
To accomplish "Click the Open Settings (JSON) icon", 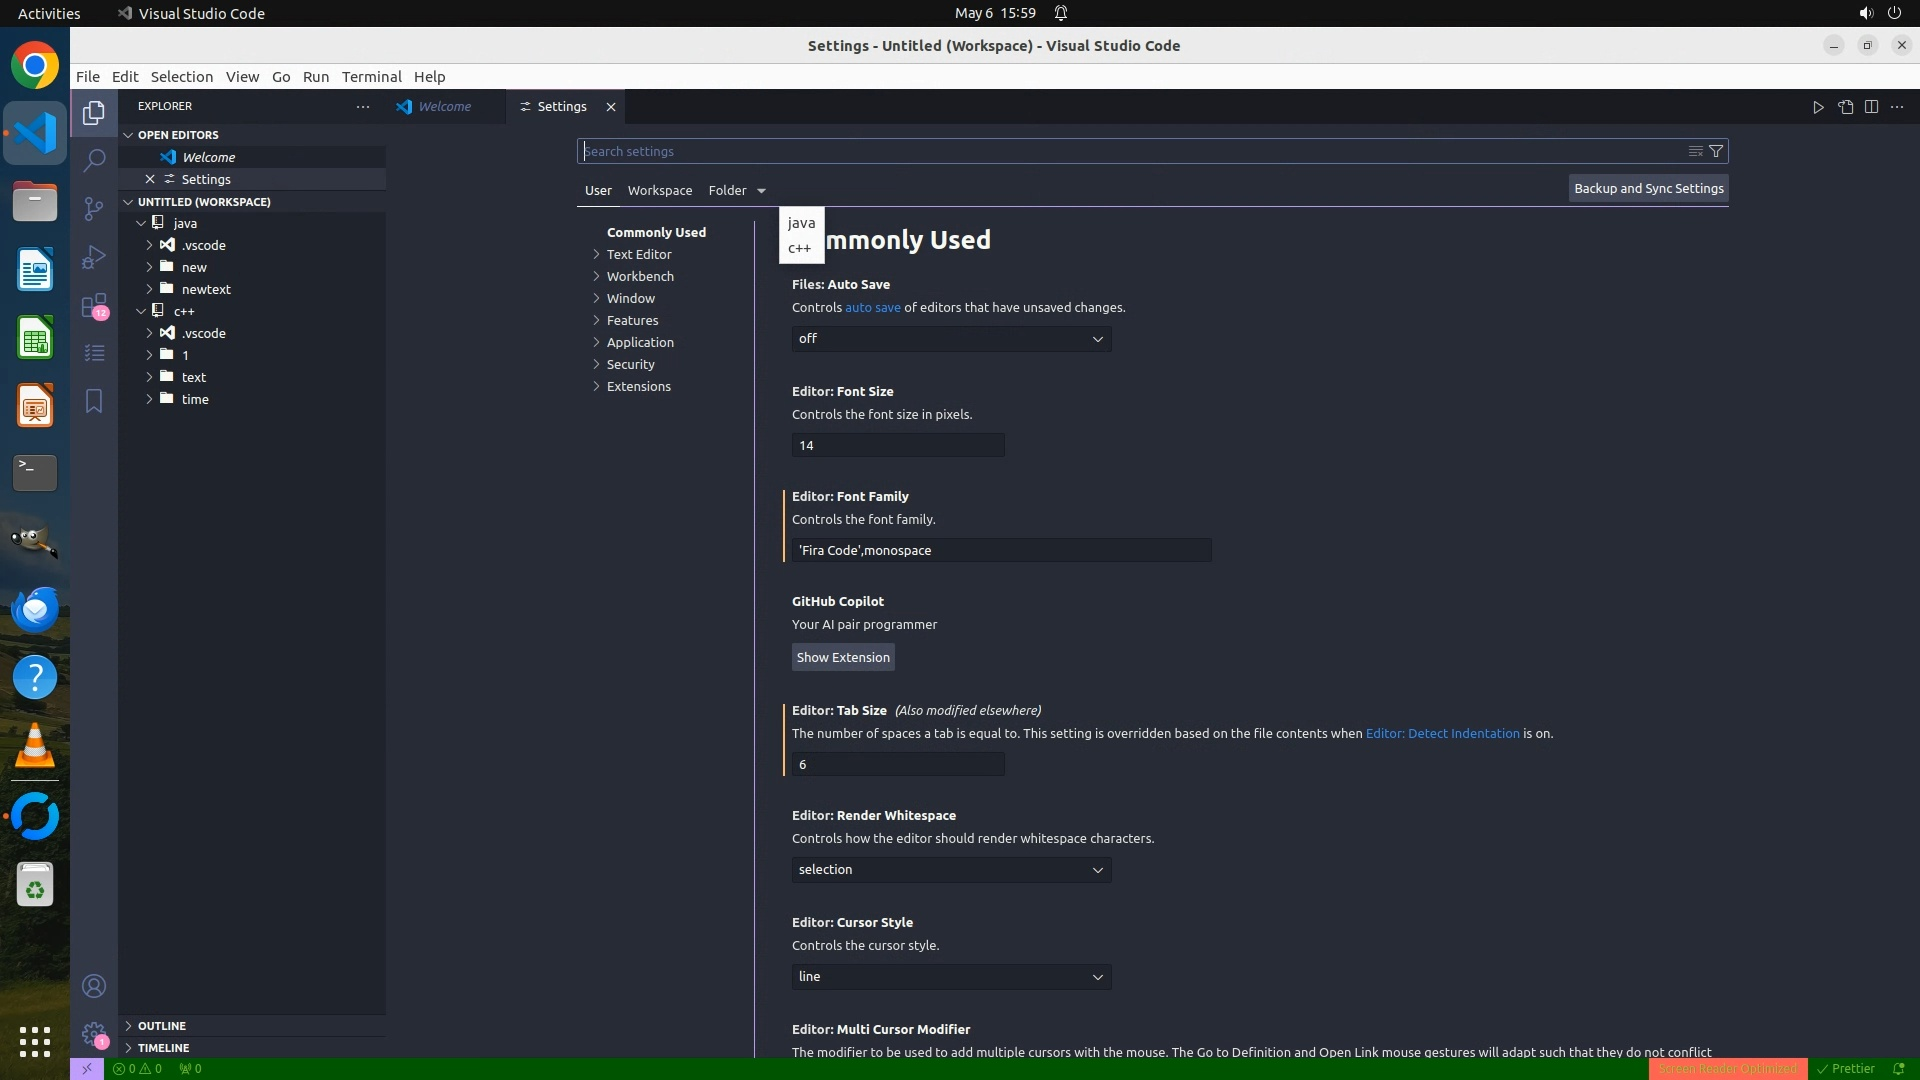I will 1845,107.
